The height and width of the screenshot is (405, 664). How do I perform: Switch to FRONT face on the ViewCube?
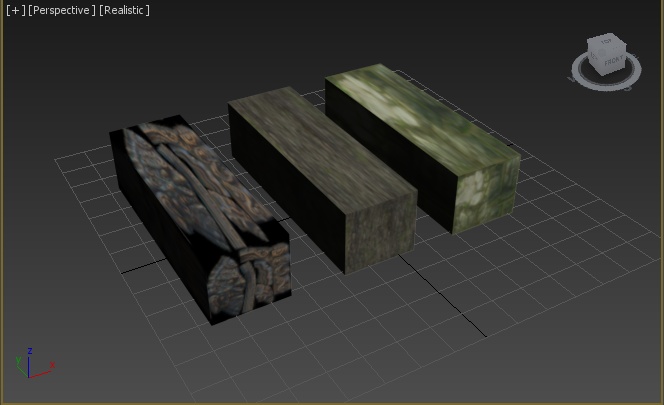[615, 61]
